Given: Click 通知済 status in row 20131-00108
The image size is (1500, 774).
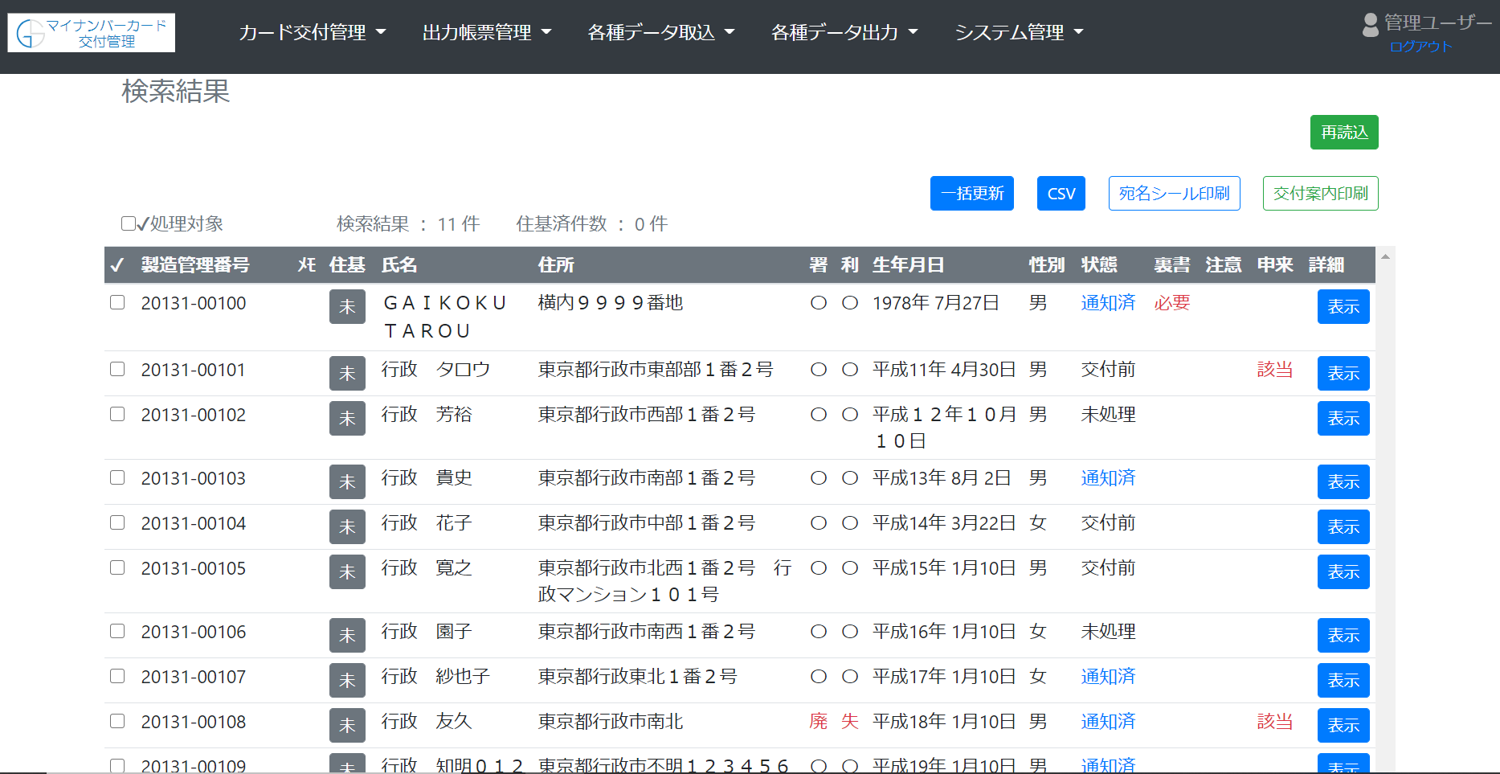Looking at the screenshot, I should tap(1108, 722).
